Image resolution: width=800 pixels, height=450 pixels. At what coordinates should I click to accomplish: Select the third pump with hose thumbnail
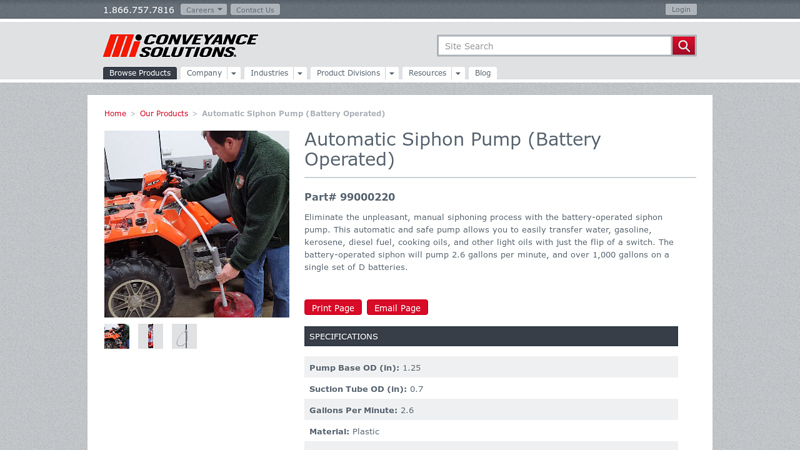[184, 336]
